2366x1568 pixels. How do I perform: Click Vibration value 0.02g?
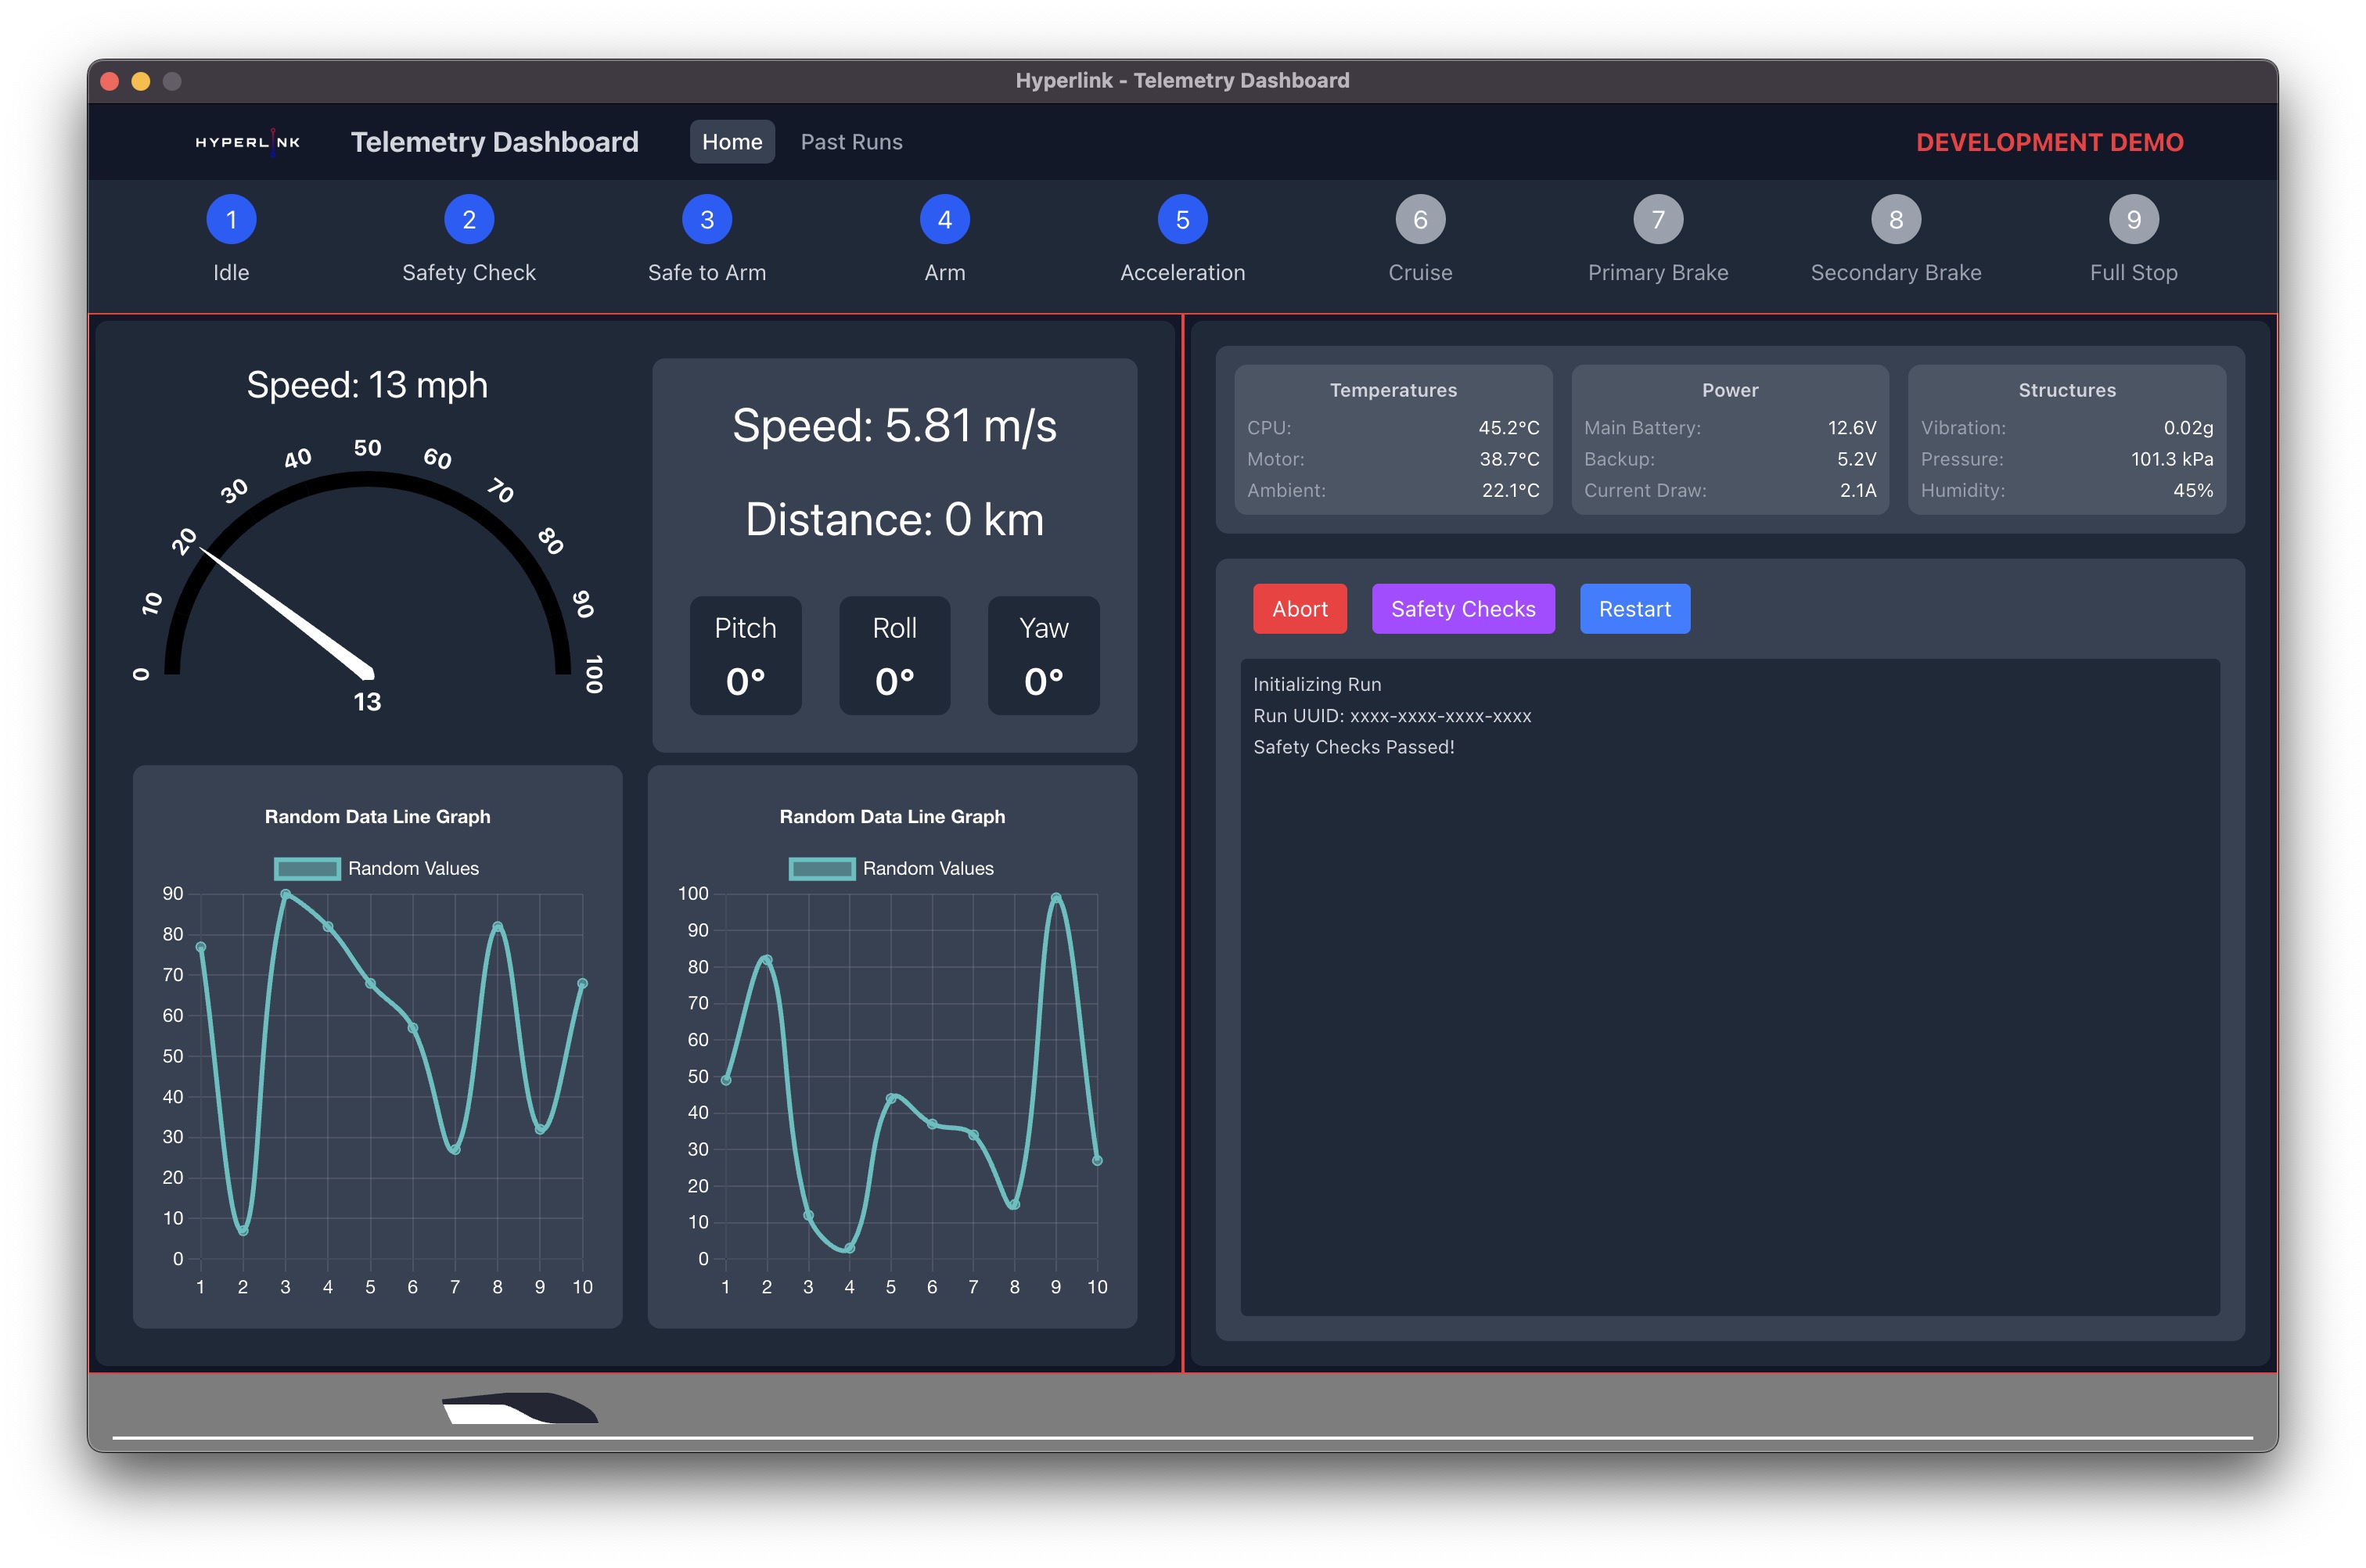pyautogui.click(x=2188, y=428)
